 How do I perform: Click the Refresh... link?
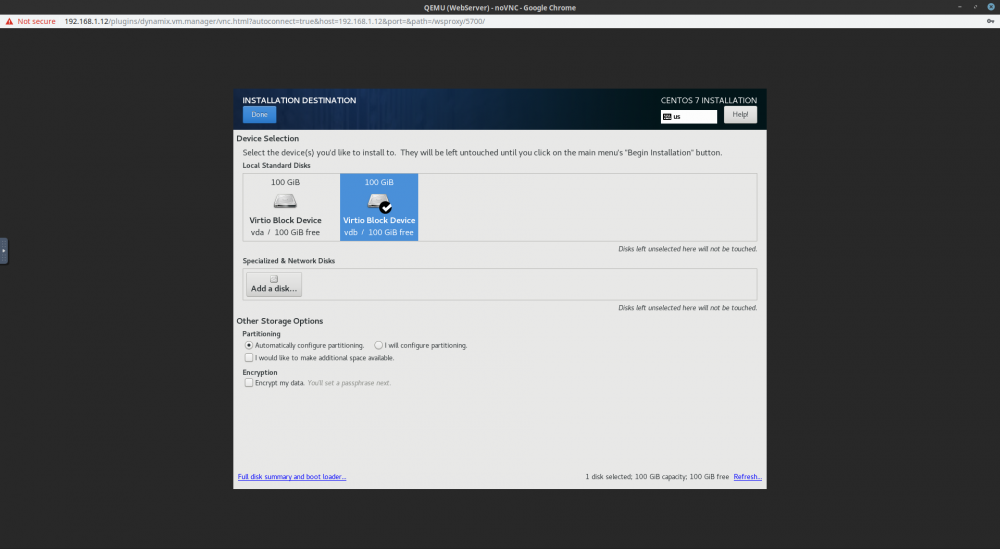click(x=747, y=476)
